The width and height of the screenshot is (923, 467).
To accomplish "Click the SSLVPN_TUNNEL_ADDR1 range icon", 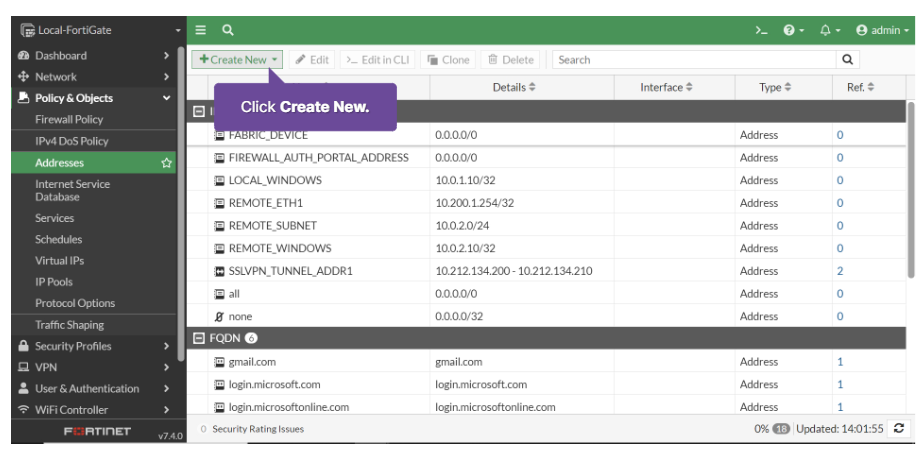I will point(219,271).
